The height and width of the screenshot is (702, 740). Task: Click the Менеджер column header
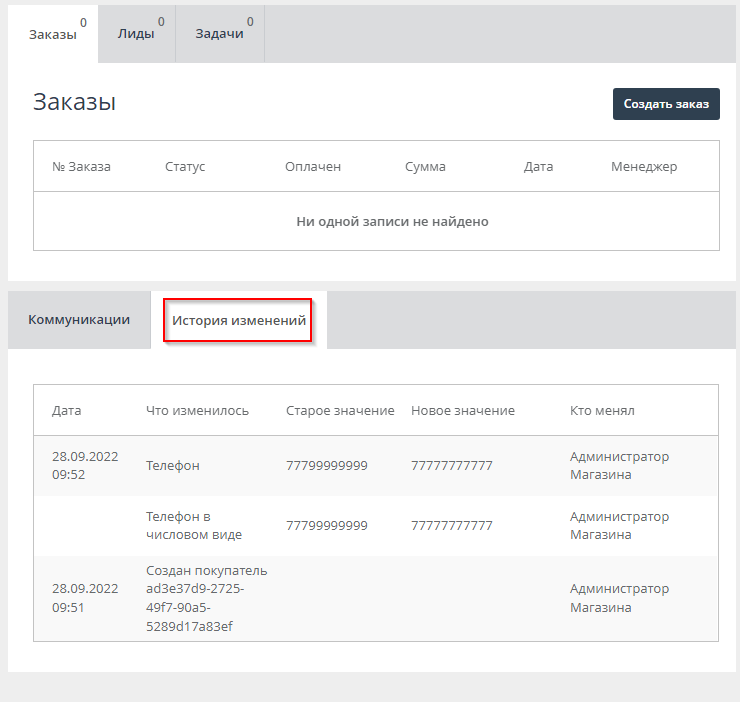[644, 166]
